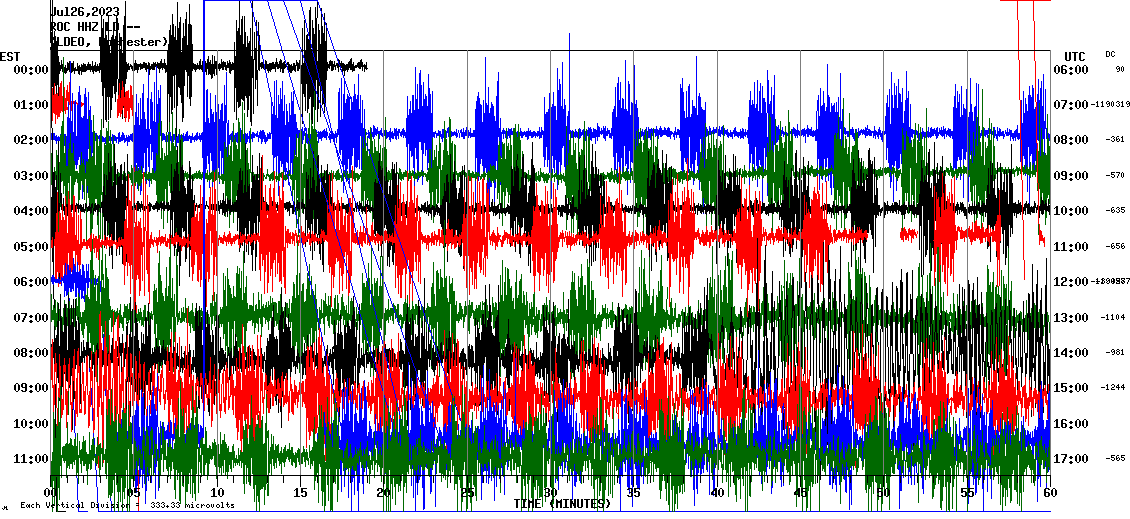Select the 11:00 EST row label
The image size is (1130, 519).
(31, 459)
